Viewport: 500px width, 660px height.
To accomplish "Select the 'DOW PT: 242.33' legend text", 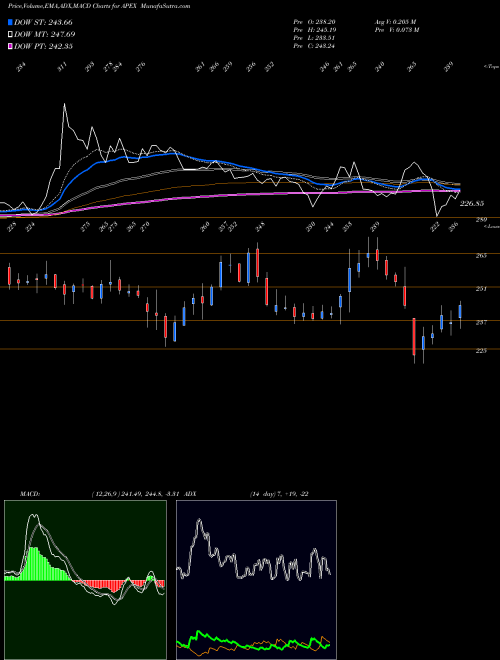I will 44,46.
